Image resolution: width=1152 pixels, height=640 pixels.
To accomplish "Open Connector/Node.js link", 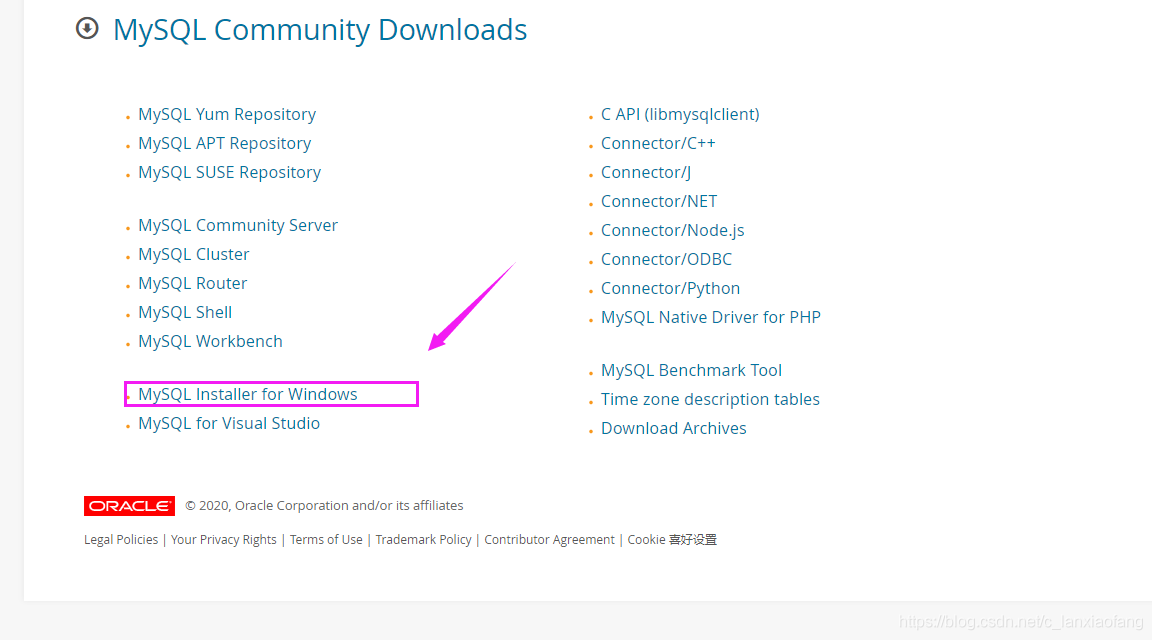I will click(673, 230).
